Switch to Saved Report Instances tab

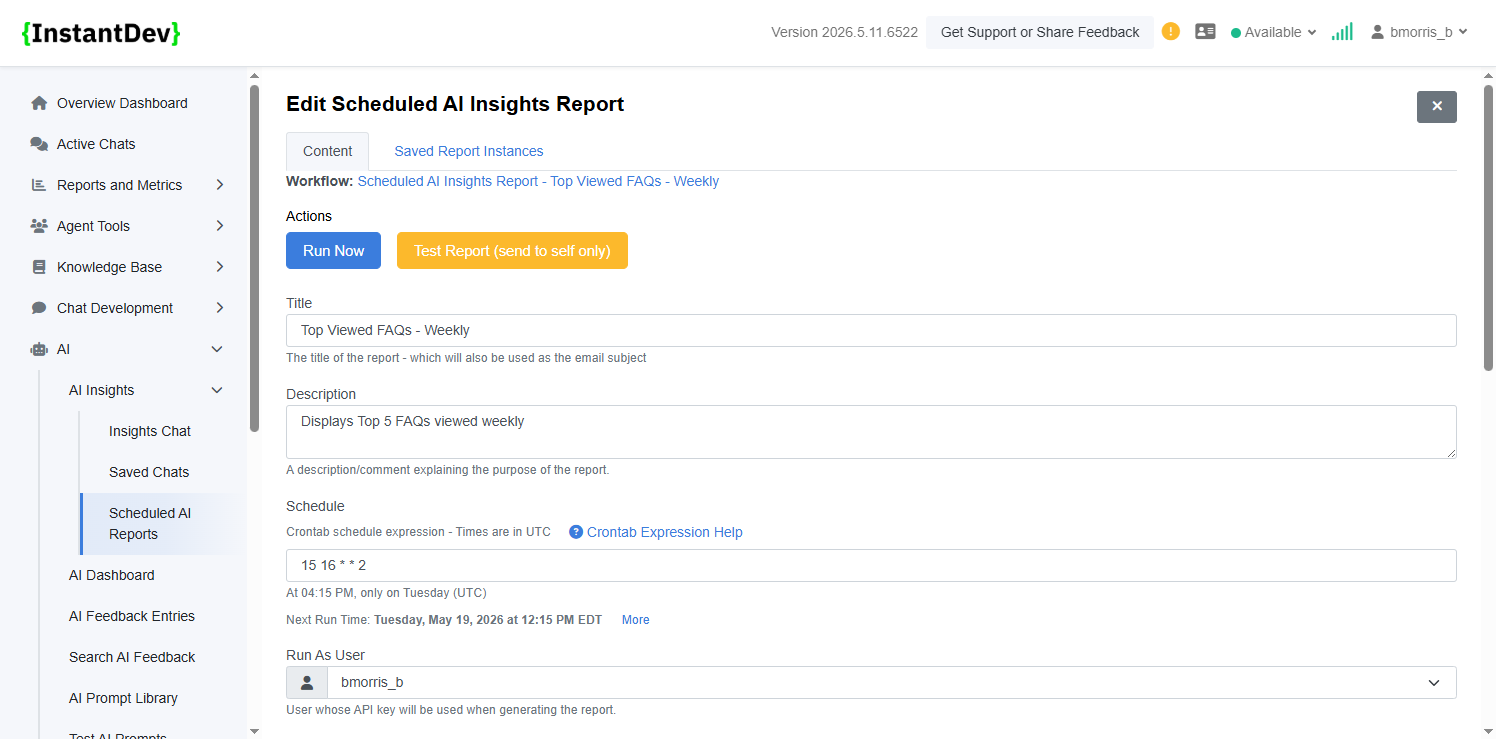point(469,151)
